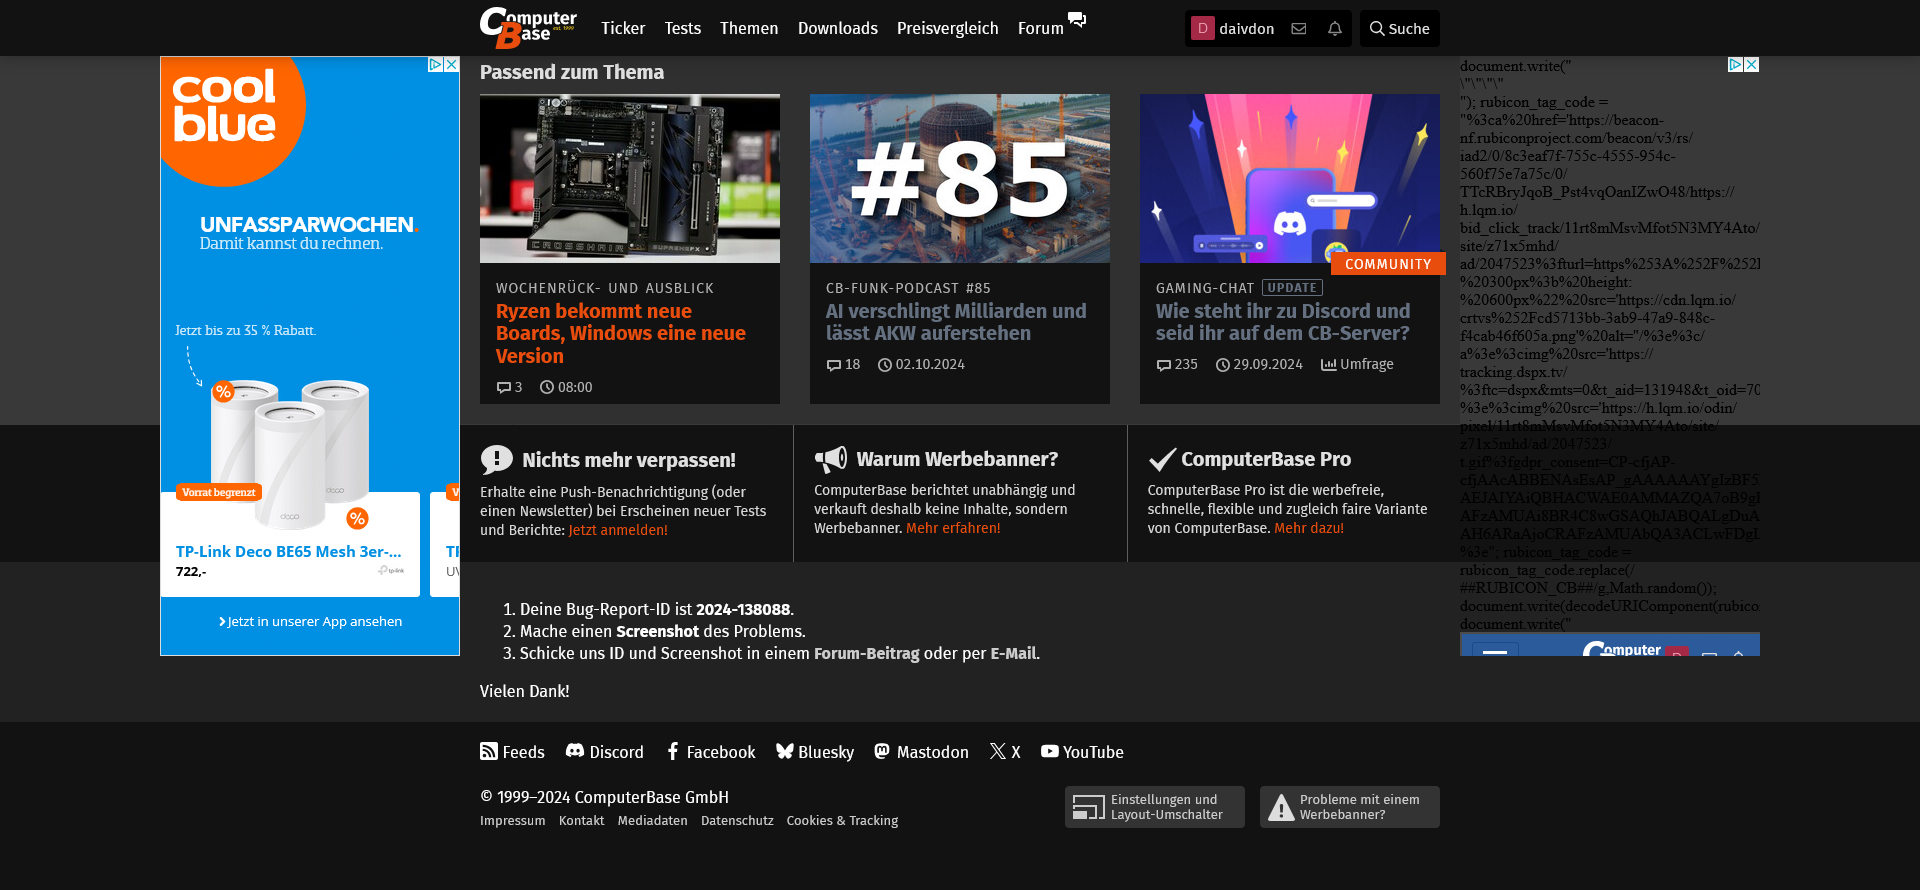Open the Forum menu item

click(x=1040, y=28)
